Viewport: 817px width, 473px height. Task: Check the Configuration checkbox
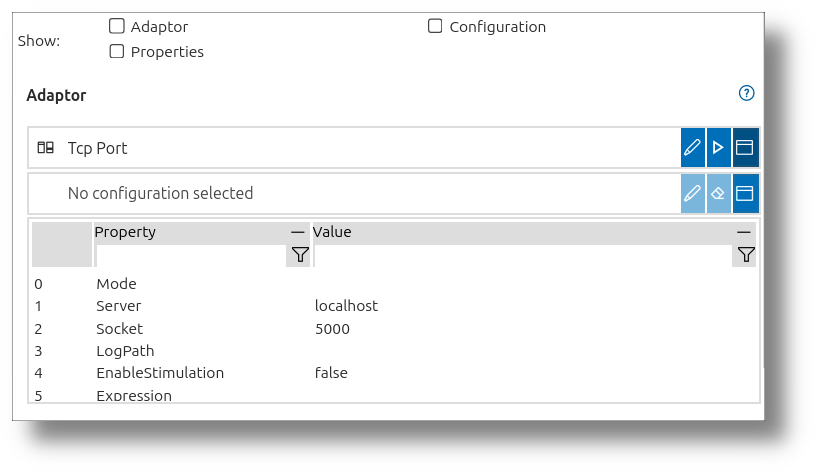pos(435,26)
